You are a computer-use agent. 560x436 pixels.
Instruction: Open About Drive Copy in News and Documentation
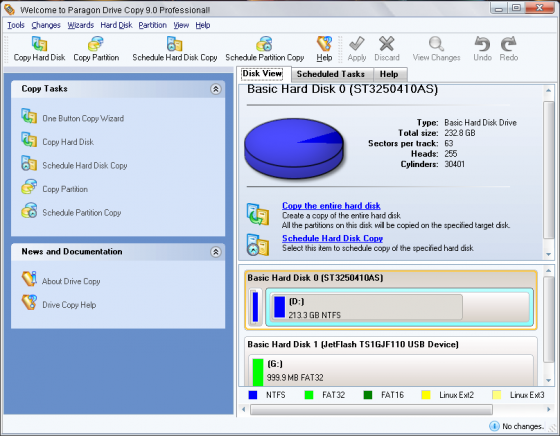click(x=71, y=281)
